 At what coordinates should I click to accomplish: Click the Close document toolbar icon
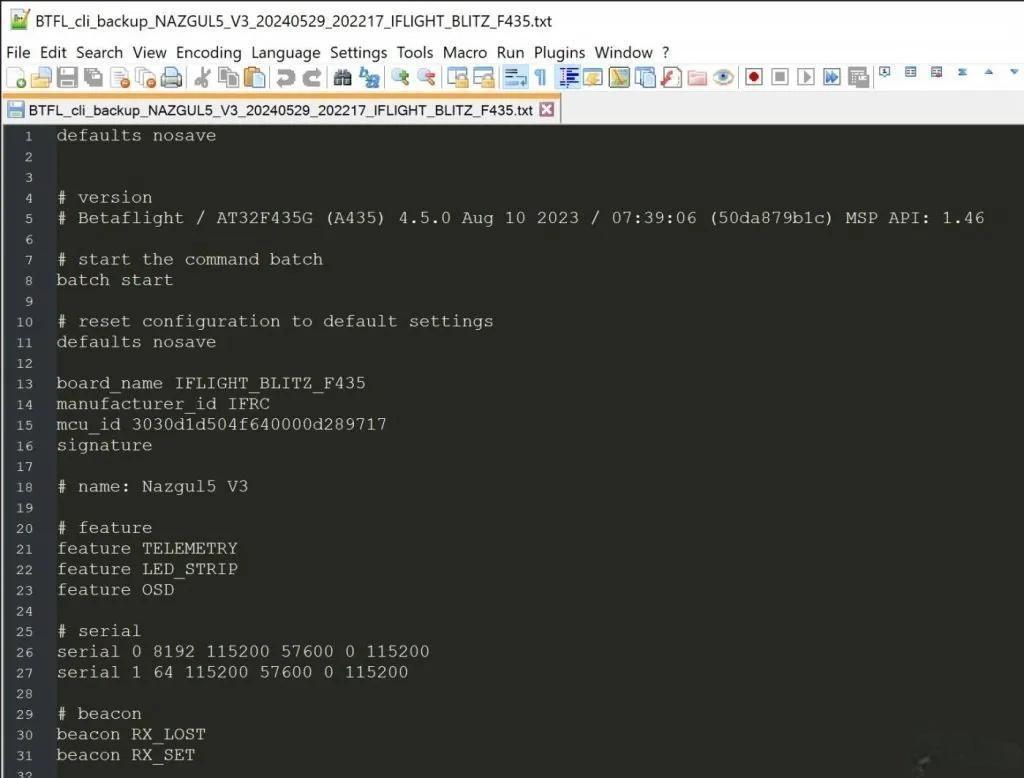120,78
